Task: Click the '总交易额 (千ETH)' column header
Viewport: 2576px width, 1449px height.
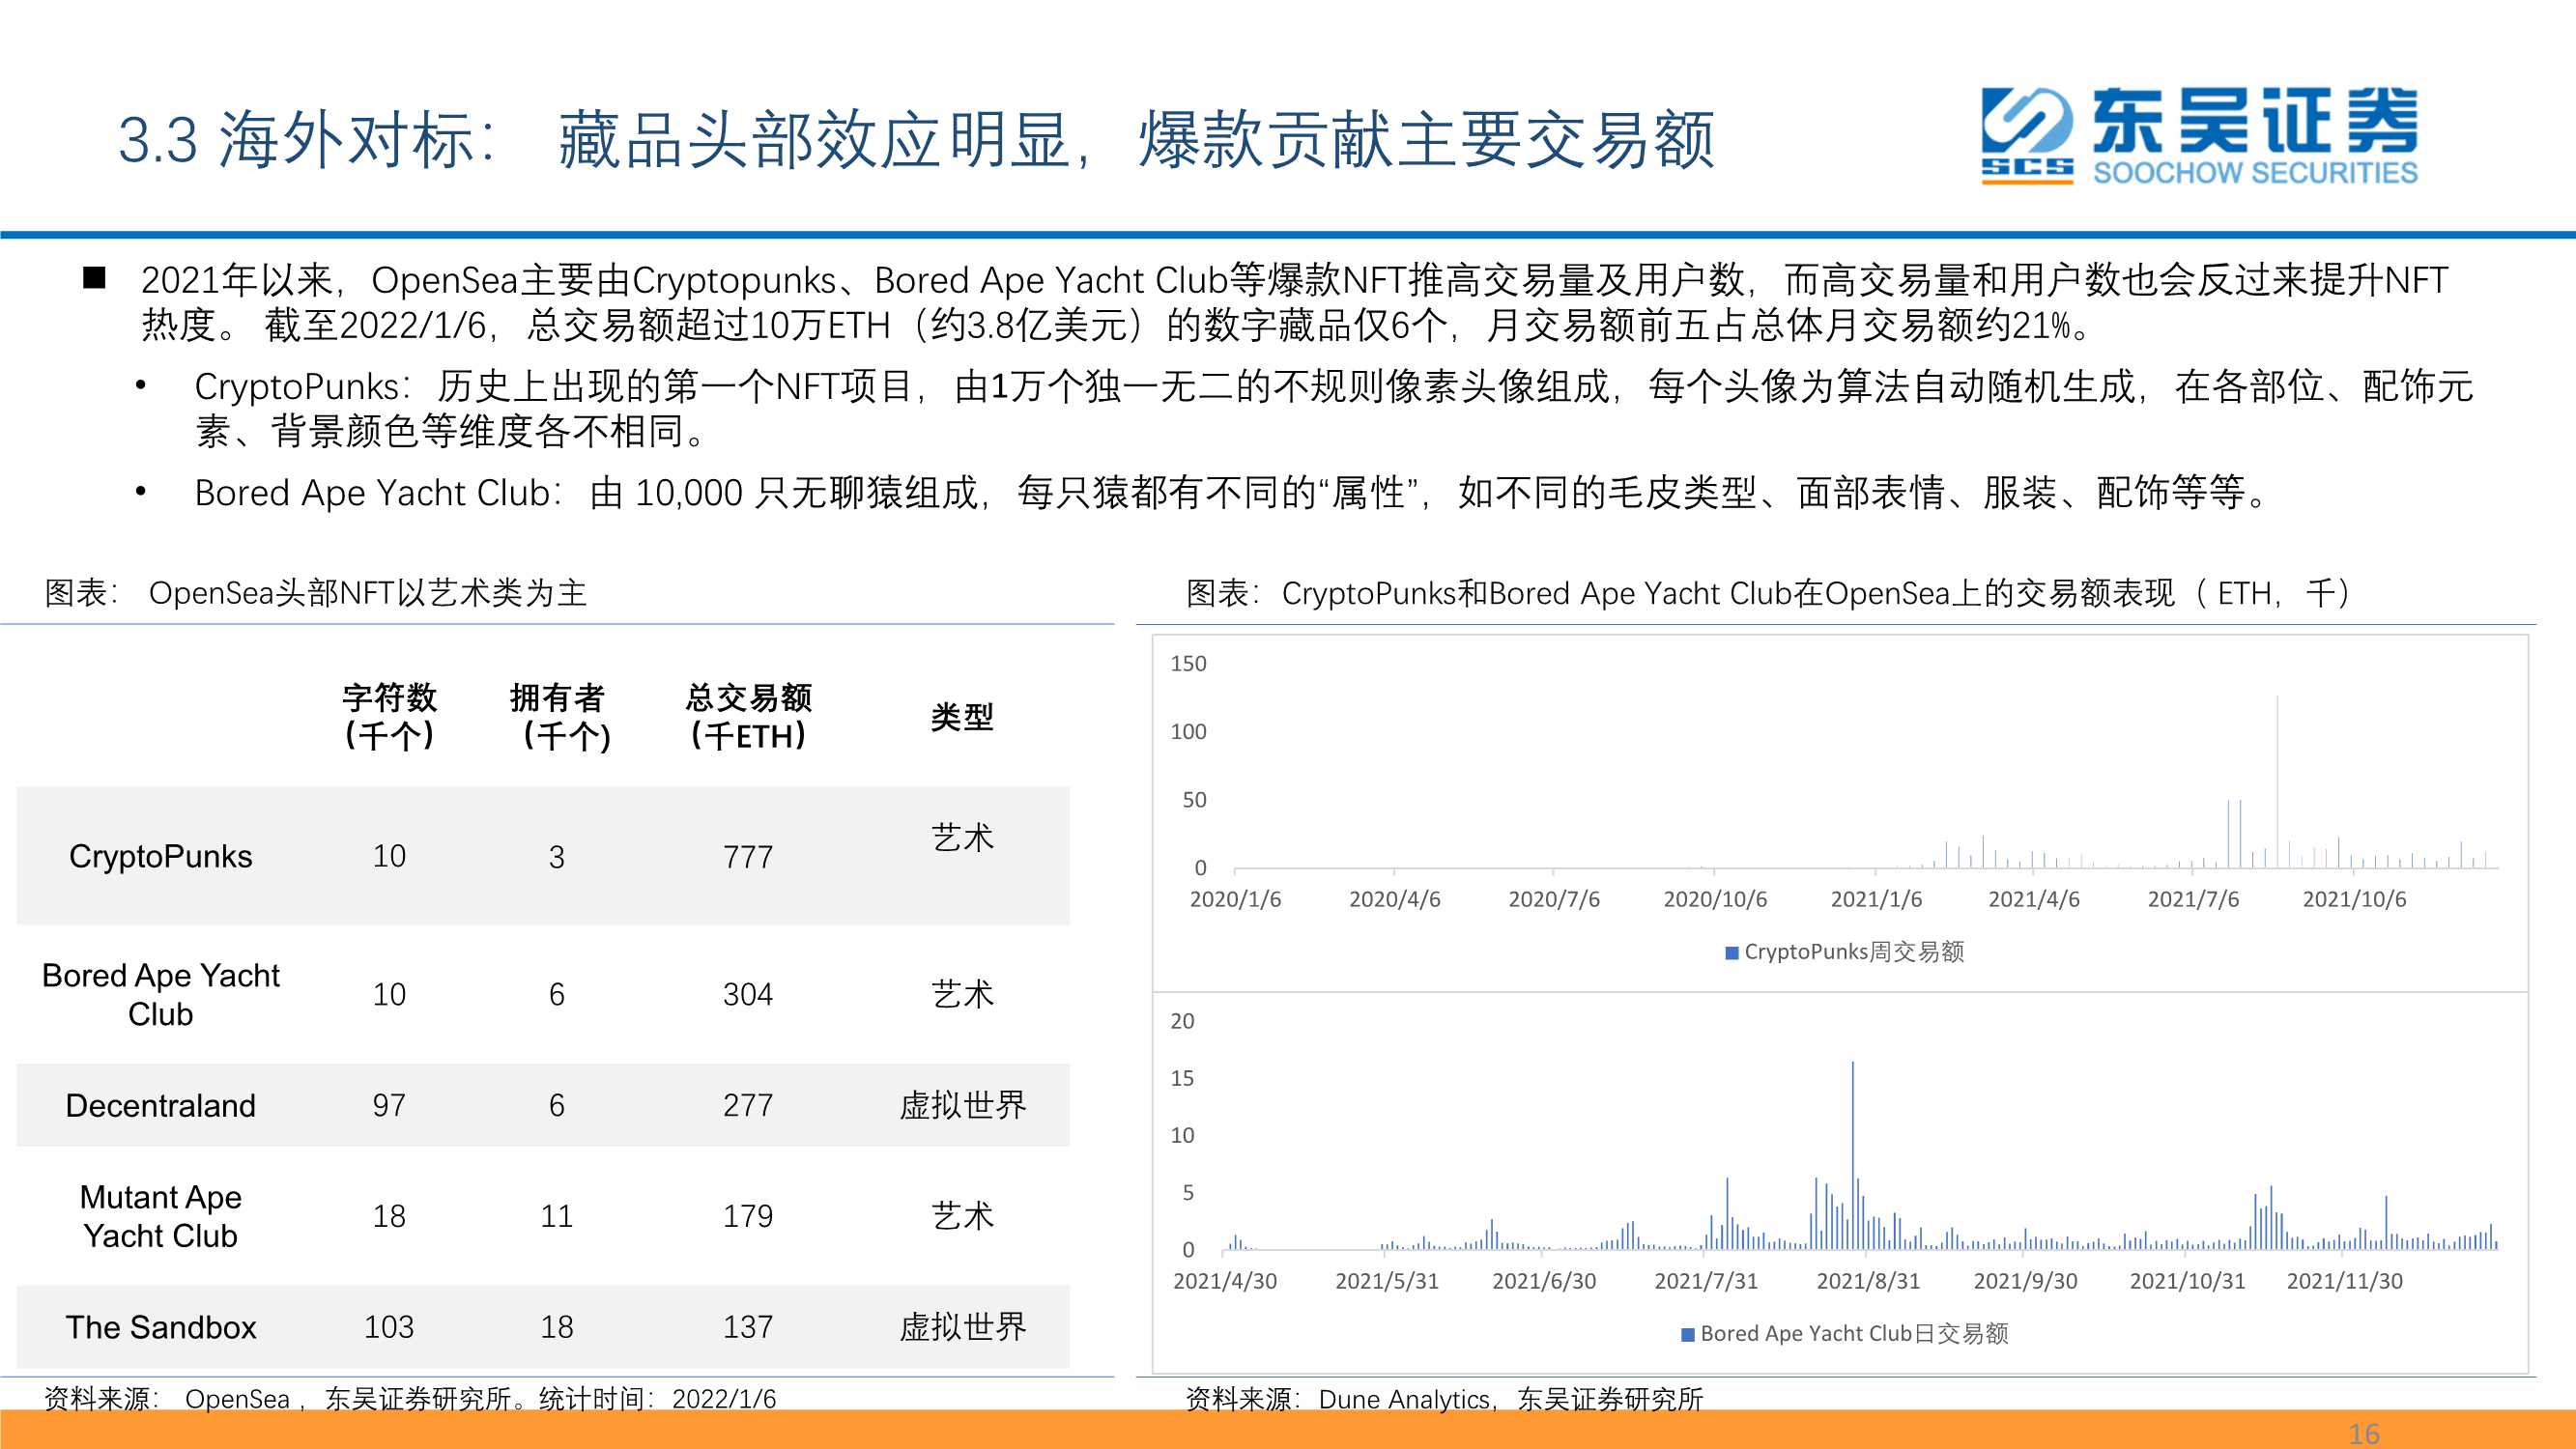Action: (x=748, y=716)
